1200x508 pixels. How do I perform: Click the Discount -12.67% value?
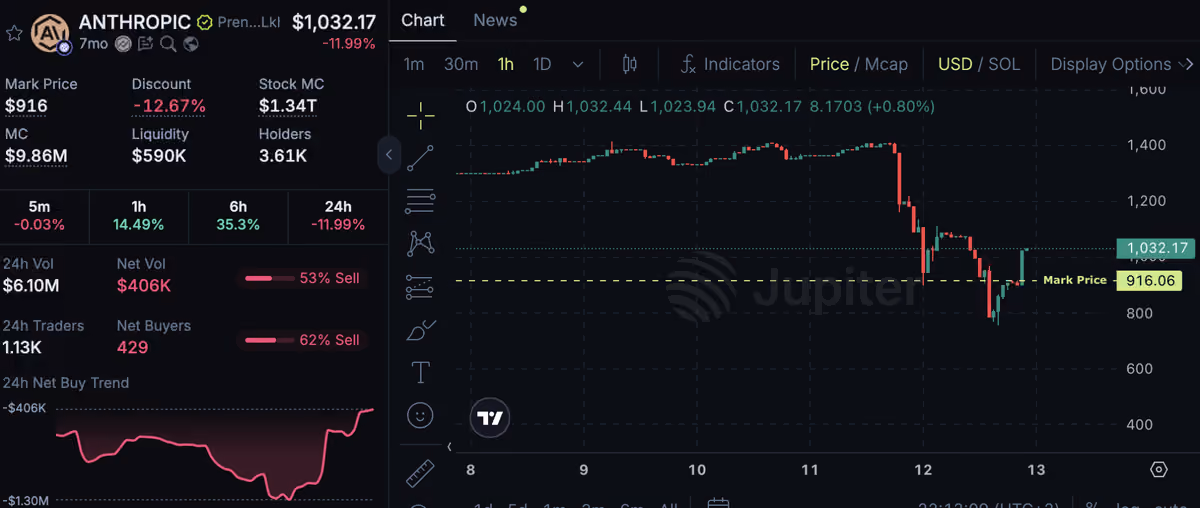point(169,106)
